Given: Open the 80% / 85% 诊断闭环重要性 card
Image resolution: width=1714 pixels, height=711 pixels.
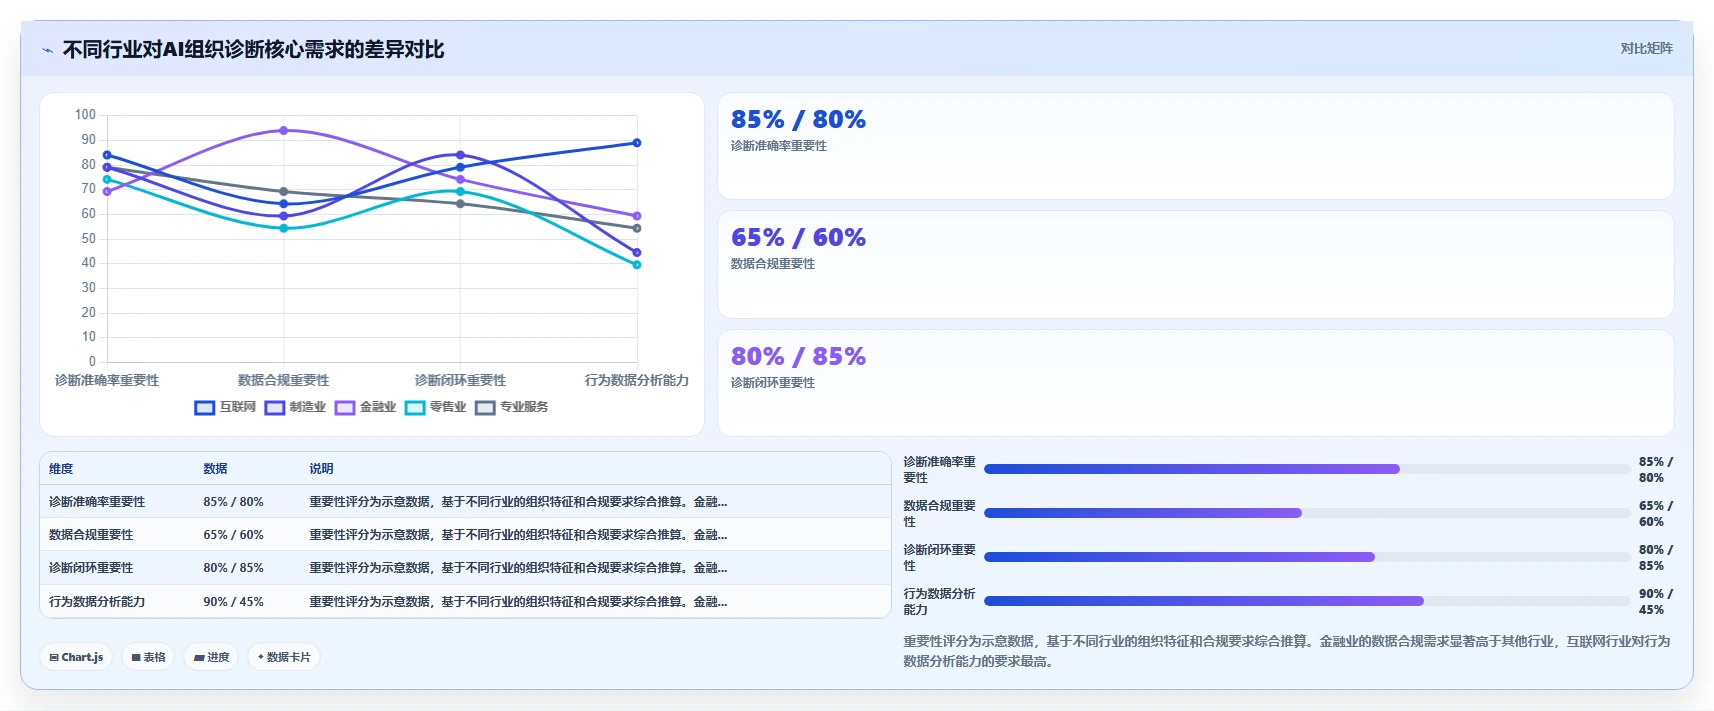Looking at the screenshot, I should [1195, 383].
